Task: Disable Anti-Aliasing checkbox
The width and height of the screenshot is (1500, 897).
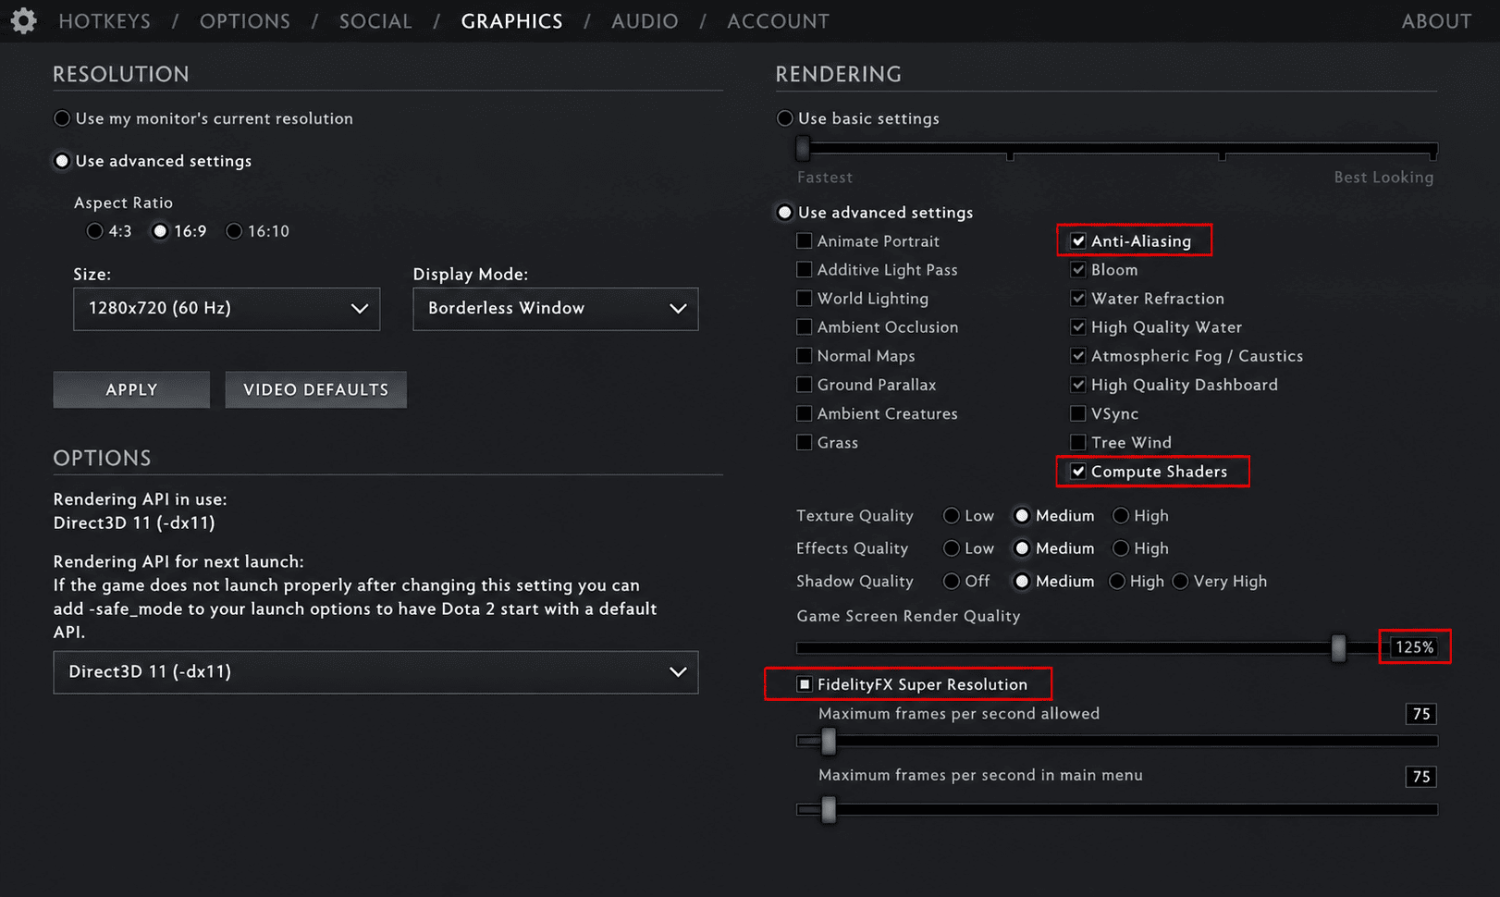Action: [x=1078, y=241]
